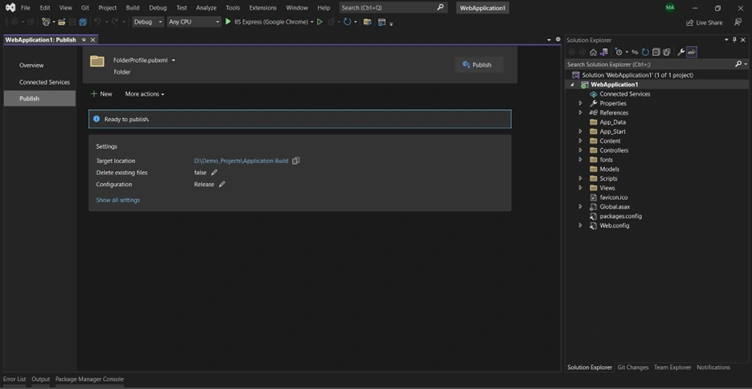Open the Any CPU platform dropdown
This screenshot has width=752, height=389.
coord(194,22)
